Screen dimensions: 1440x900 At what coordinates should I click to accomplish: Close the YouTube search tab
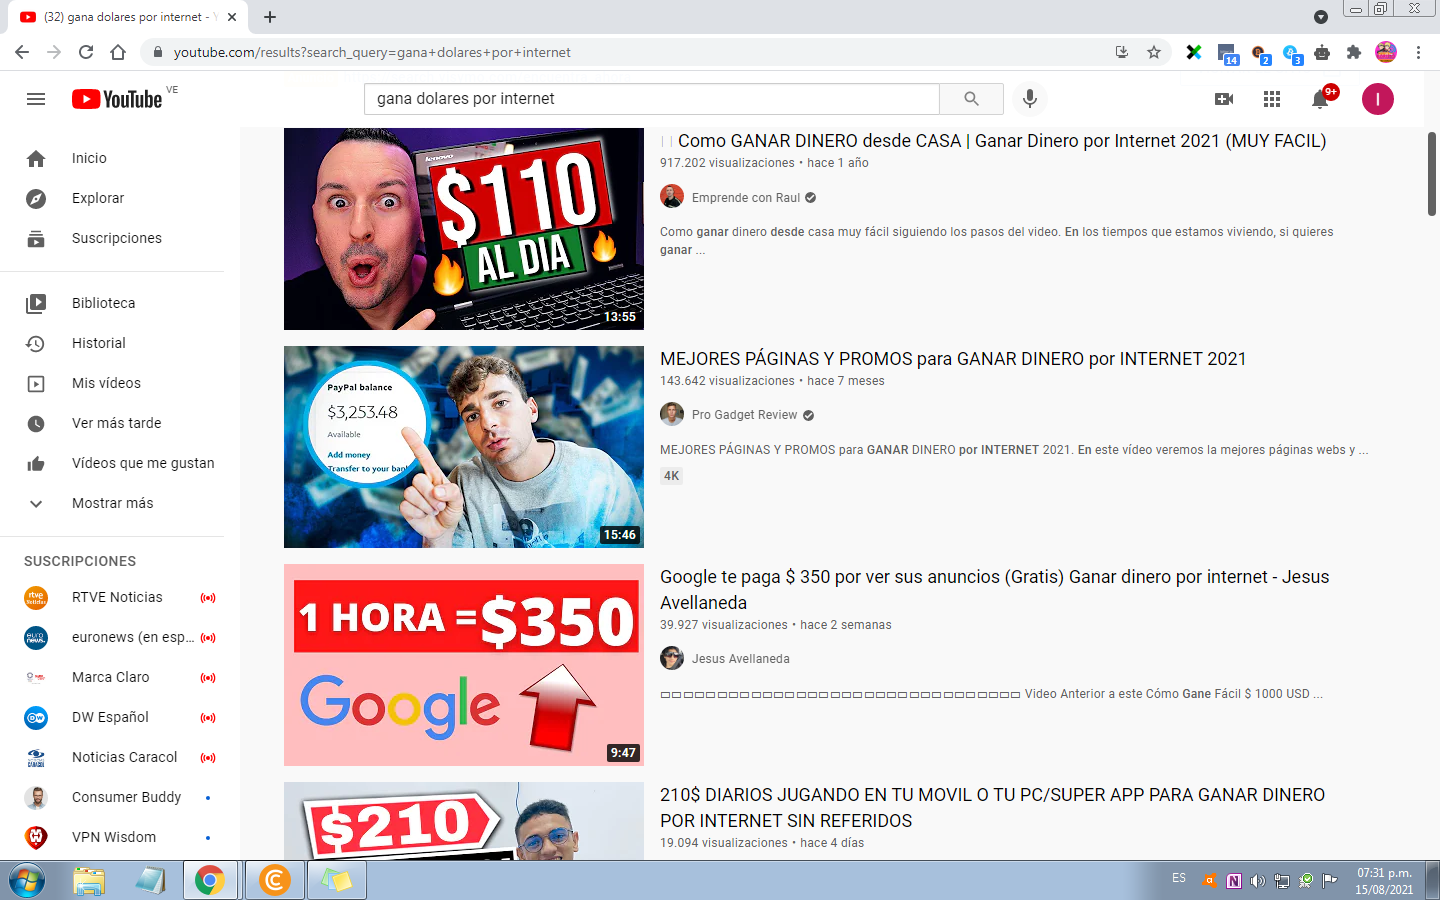pyautogui.click(x=232, y=17)
